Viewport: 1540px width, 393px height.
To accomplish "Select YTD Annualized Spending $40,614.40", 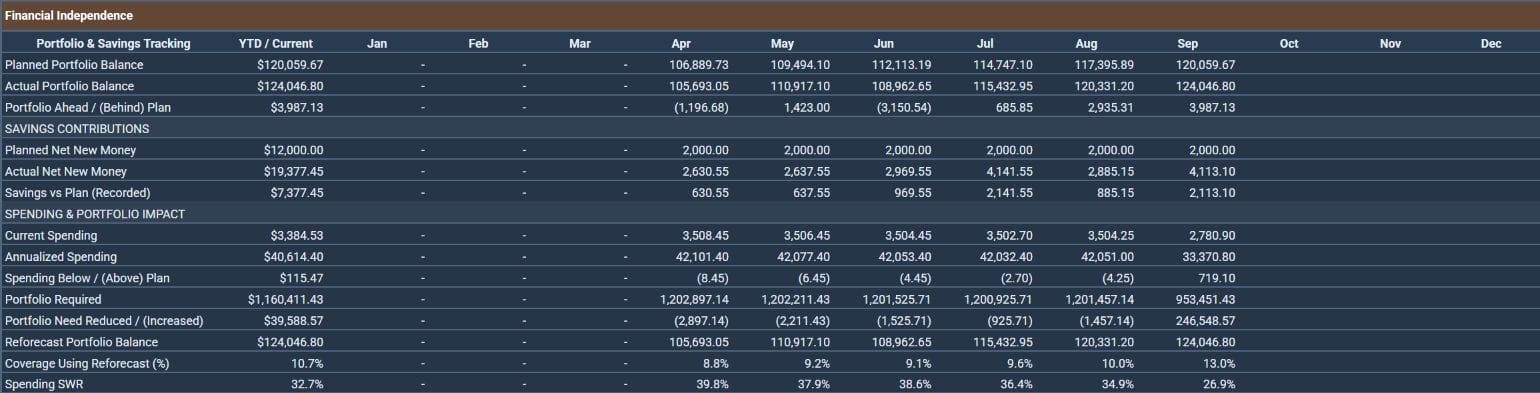I will tap(293, 257).
